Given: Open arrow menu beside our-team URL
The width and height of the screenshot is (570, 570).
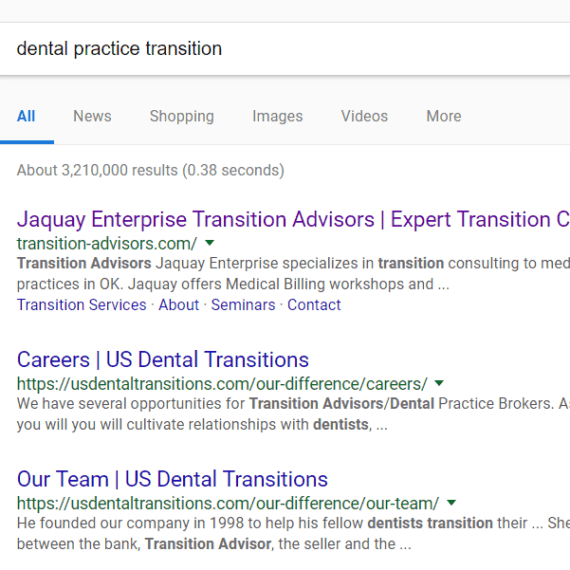Looking at the screenshot, I should [x=451, y=503].
